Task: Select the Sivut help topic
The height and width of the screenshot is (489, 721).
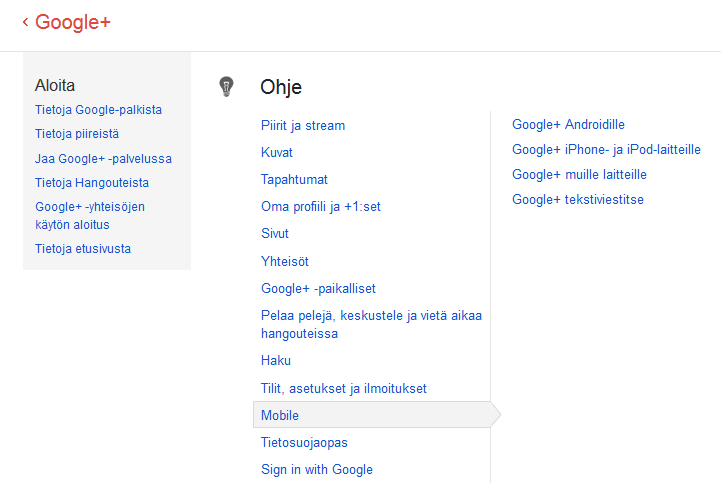Action: tap(275, 234)
